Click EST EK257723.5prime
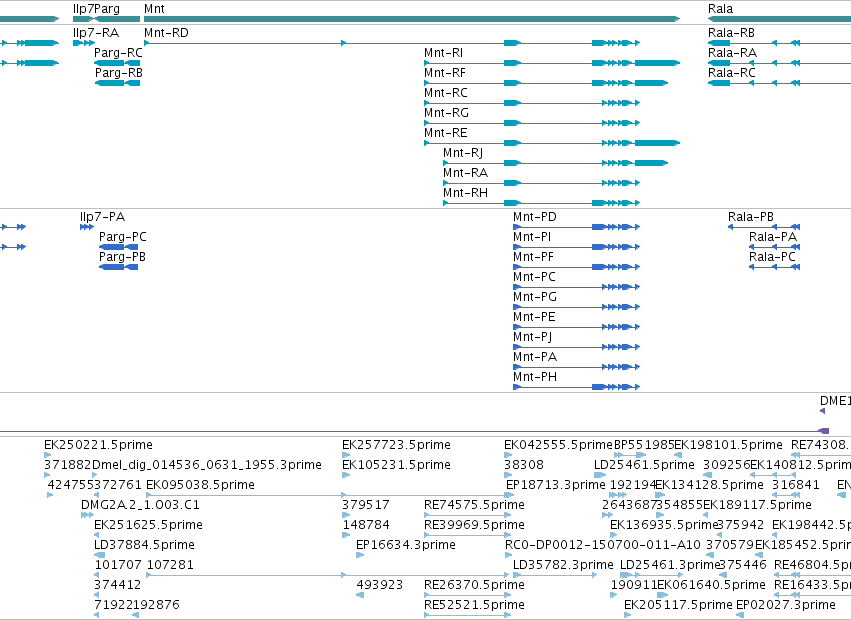This screenshot has height=620, width=851. tap(396, 445)
